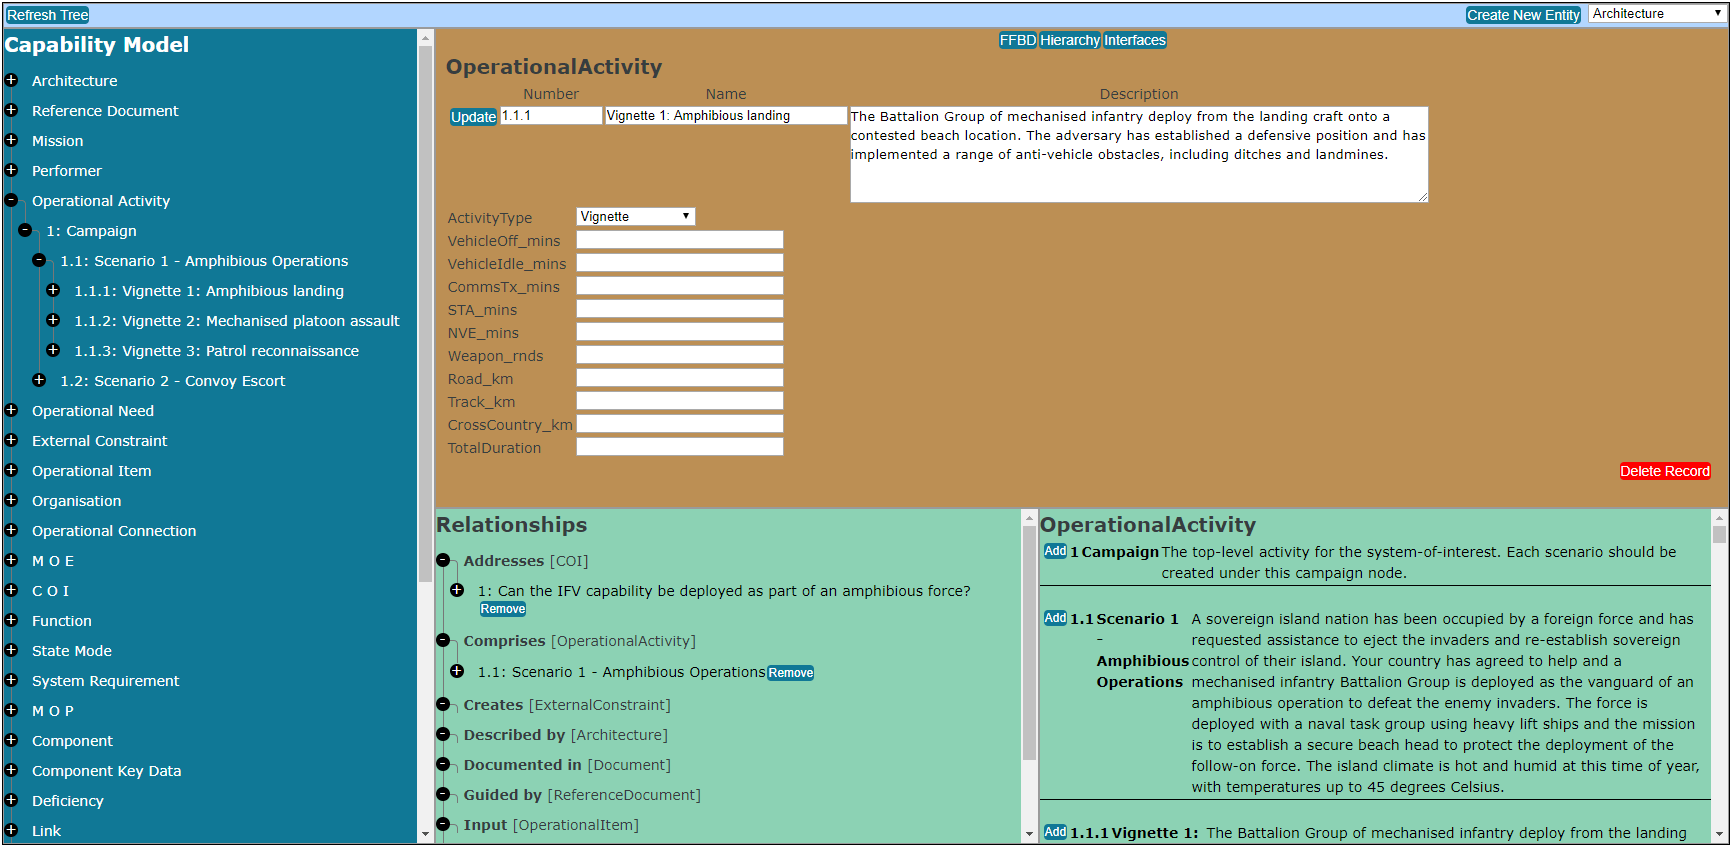Focus the TotalDuration field
The image size is (1735, 847).
pyautogui.click(x=680, y=447)
